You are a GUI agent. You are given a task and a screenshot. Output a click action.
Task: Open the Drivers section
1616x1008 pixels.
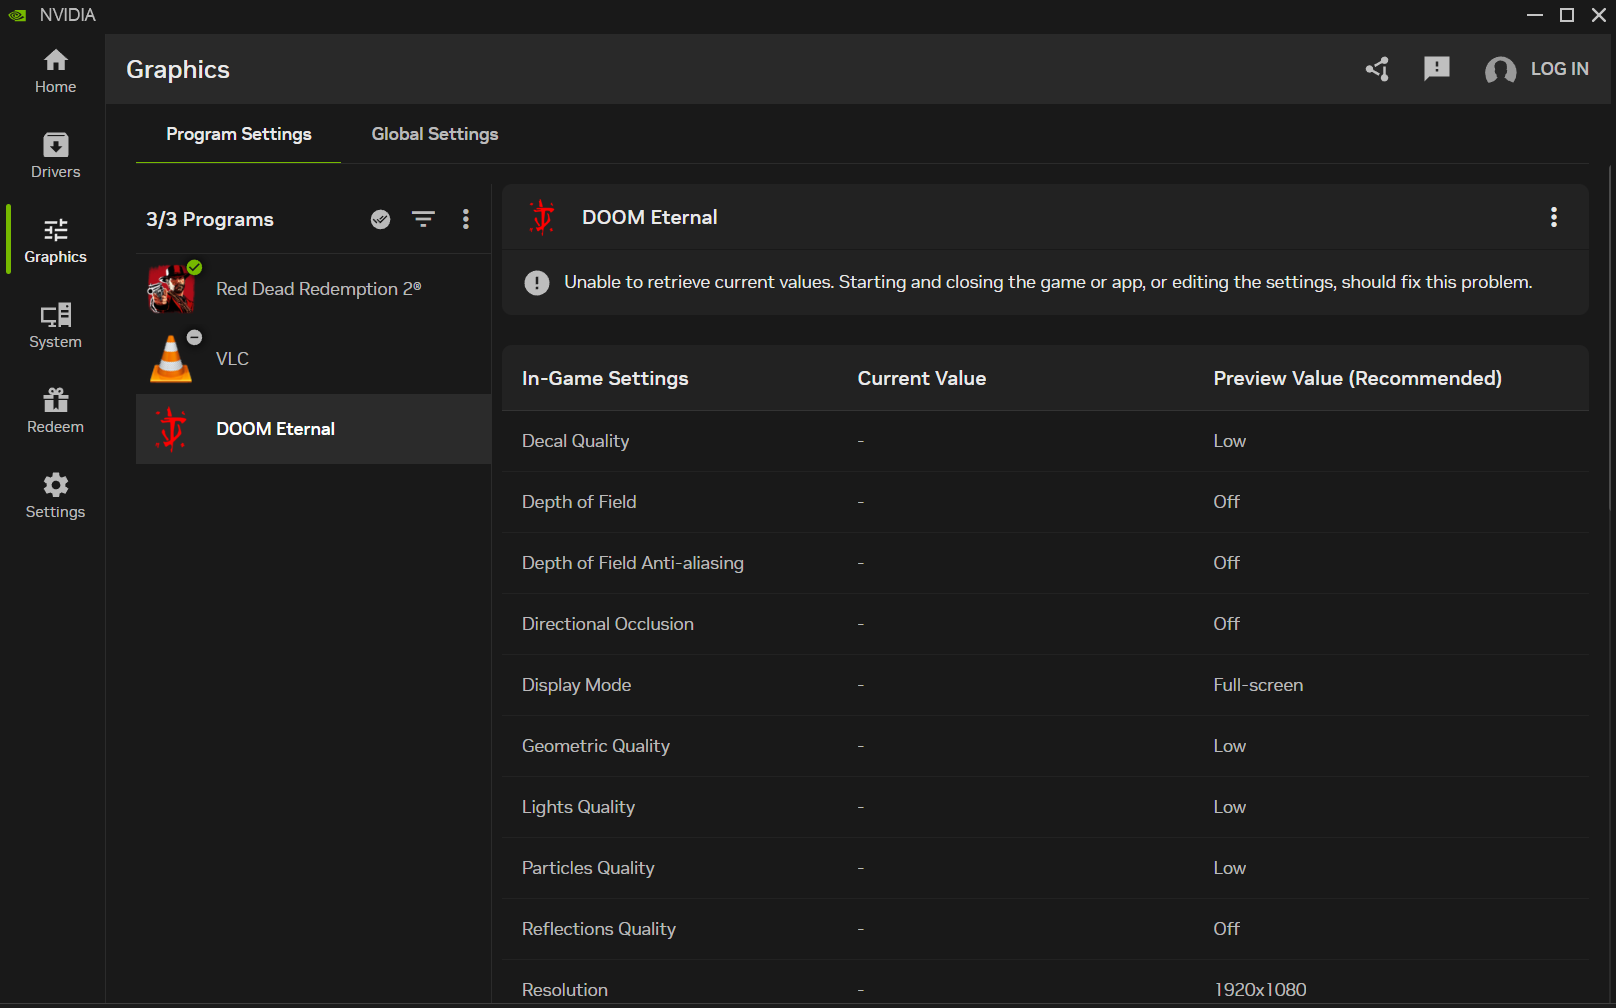(x=55, y=156)
